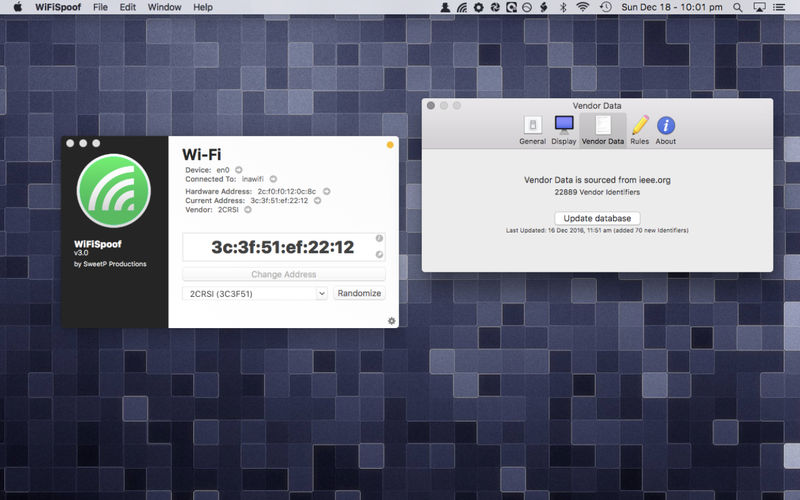Screen dimensions: 800x500
Task: Open the General preferences pane
Action: click(532, 129)
